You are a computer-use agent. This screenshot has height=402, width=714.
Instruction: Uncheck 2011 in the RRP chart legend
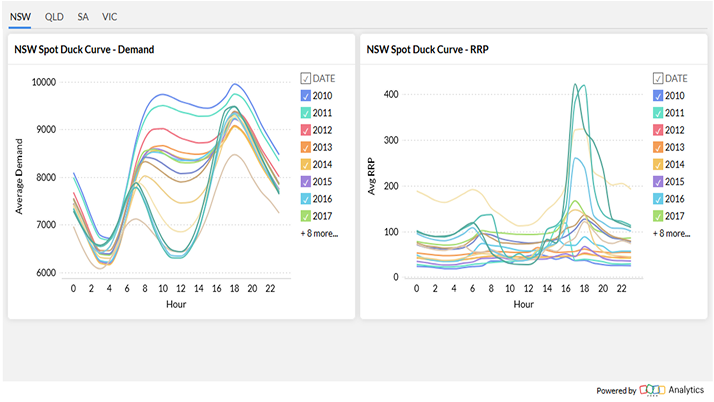657,113
